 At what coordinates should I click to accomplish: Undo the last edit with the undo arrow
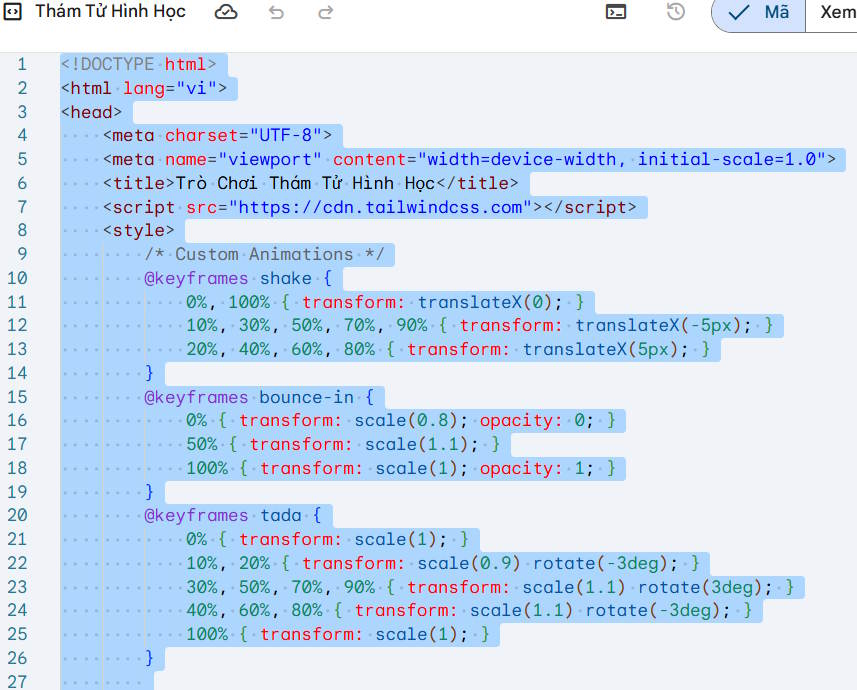coord(277,12)
